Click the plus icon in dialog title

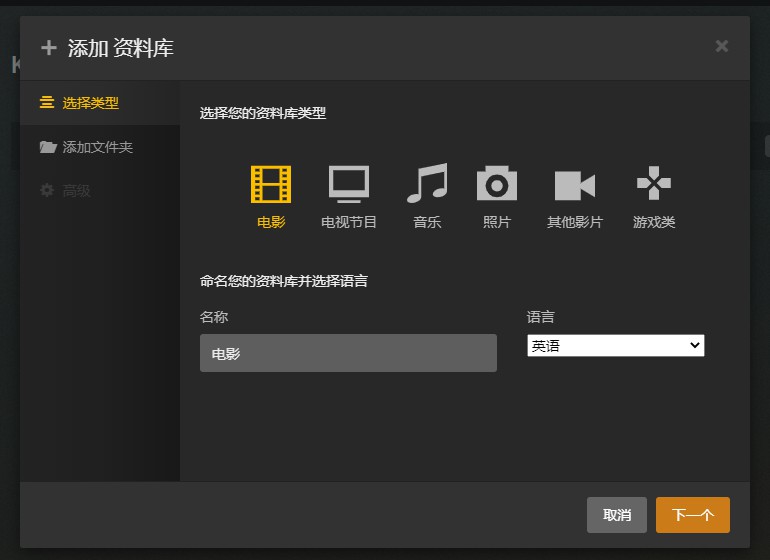(x=48, y=48)
